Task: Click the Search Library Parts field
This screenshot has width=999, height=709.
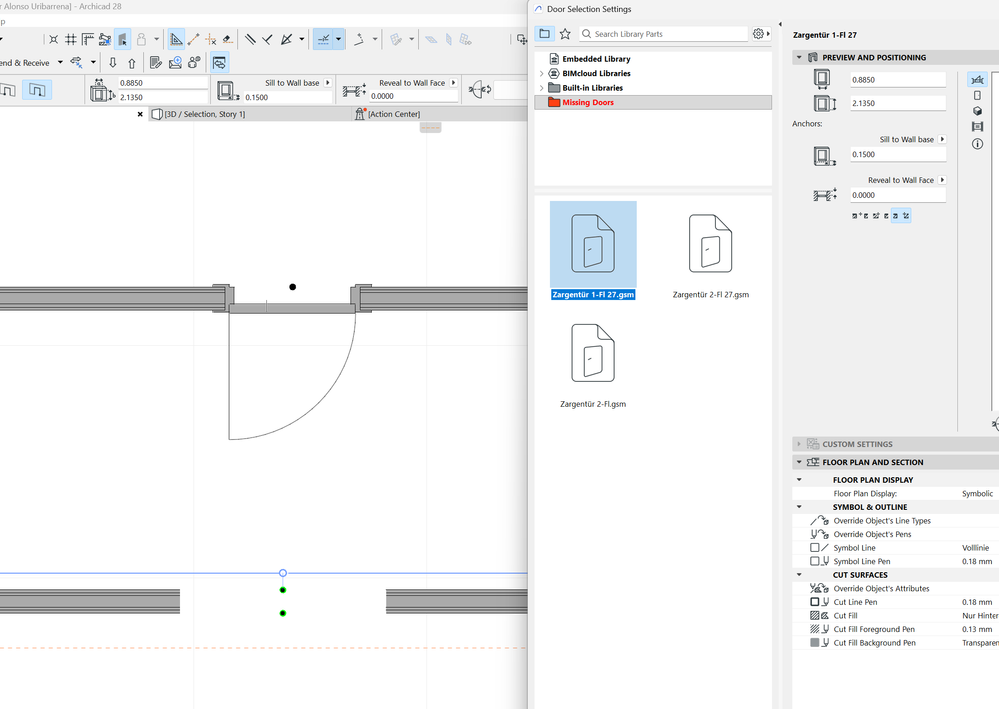Action: [663, 34]
